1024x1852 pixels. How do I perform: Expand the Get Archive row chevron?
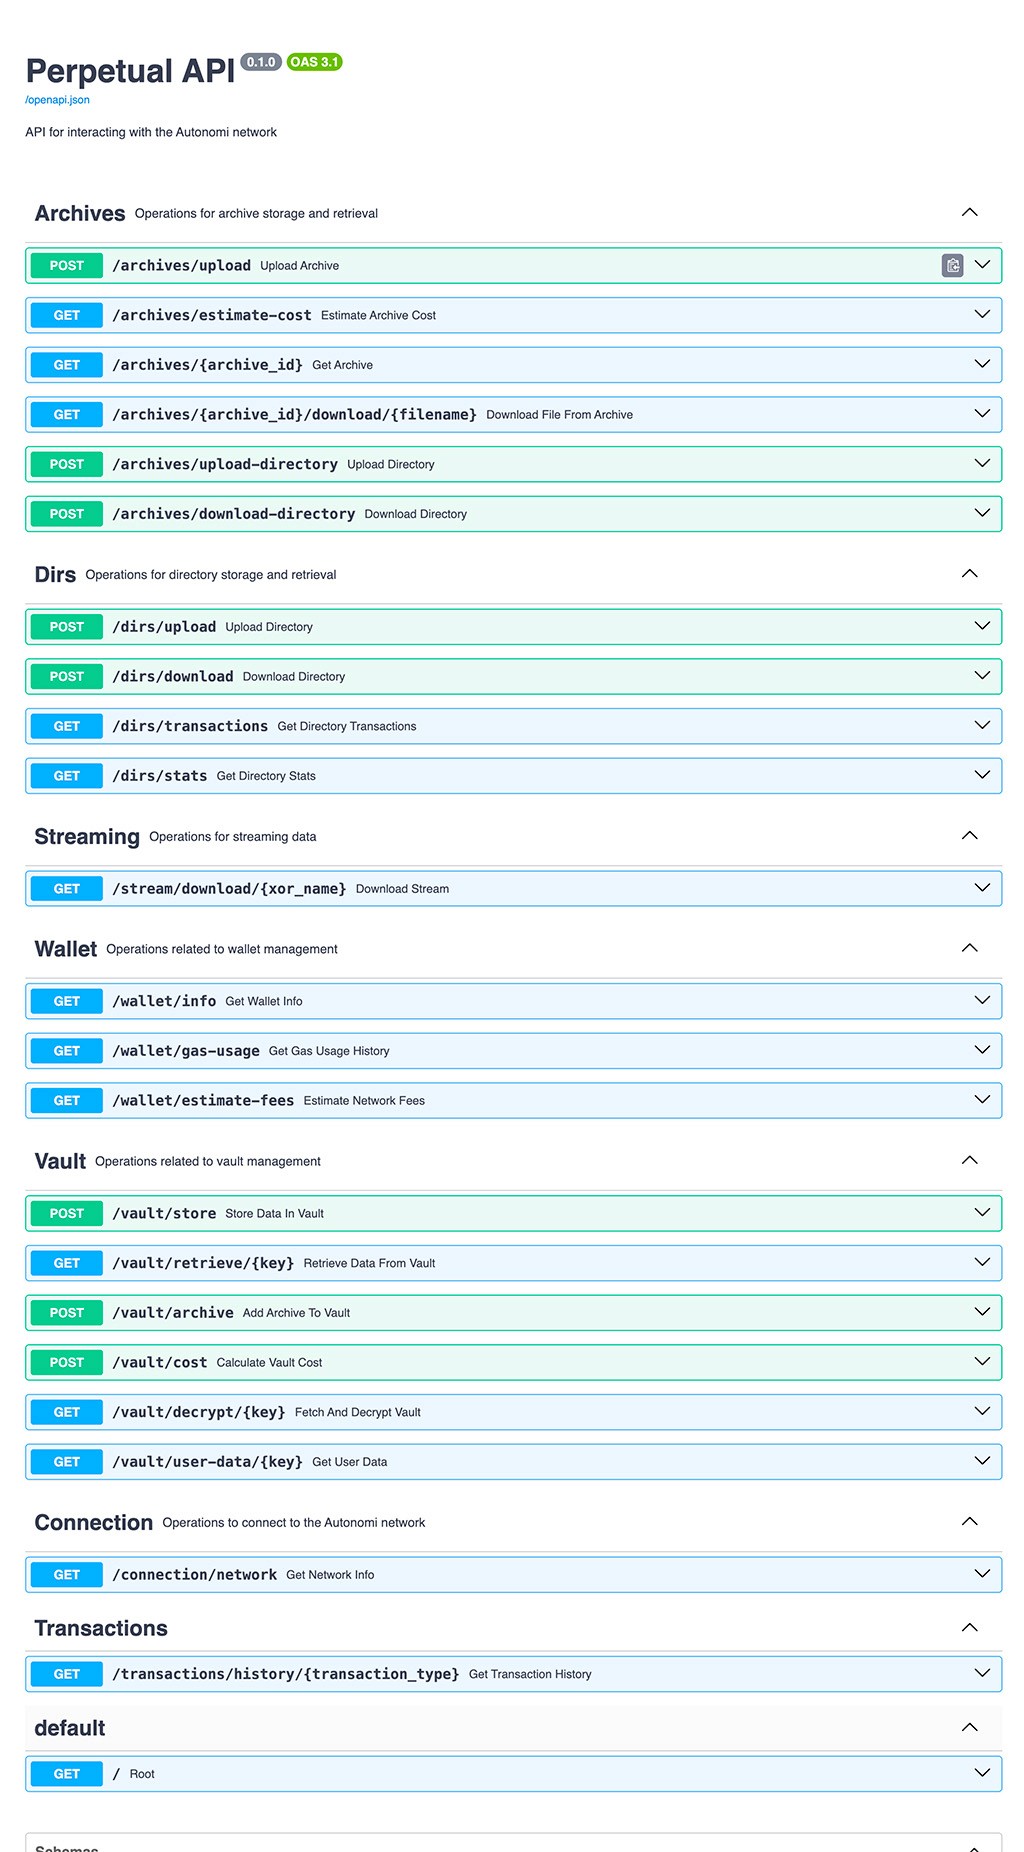coord(982,365)
